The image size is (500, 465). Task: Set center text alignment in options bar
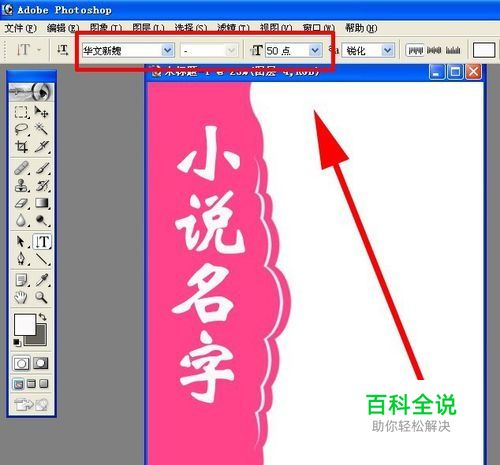click(x=434, y=50)
